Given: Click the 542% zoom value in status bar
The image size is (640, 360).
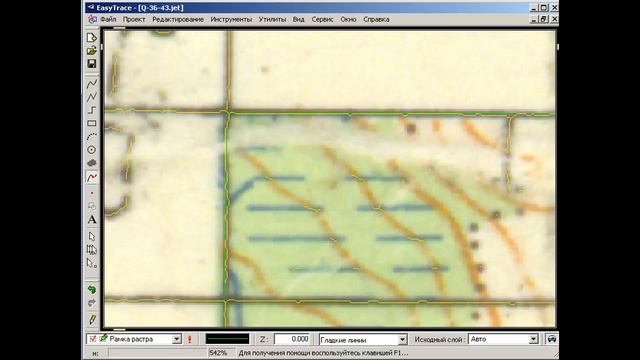Looking at the screenshot, I should click(218, 353).
